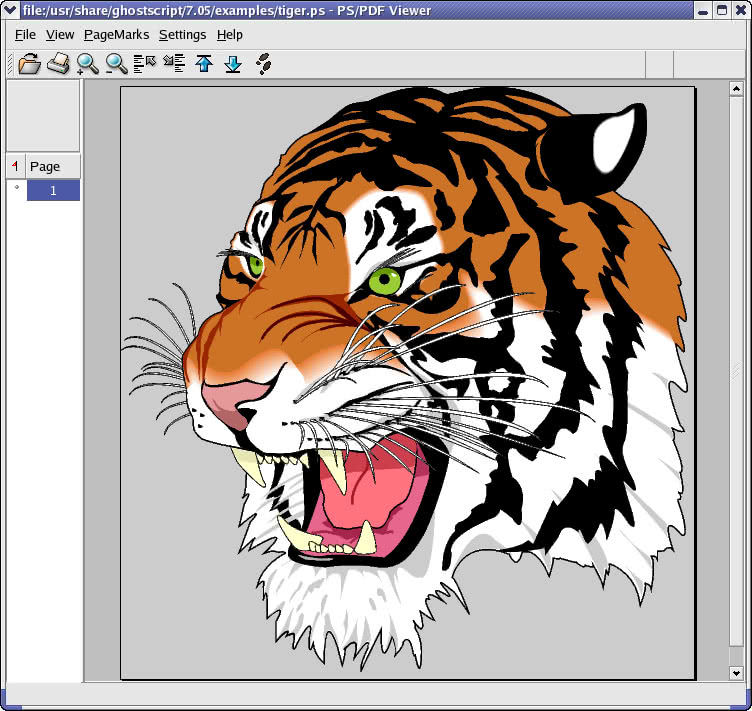This screenshot has height=711, width=752.
Task: Open the Settings menu
Action: [183, 35]
